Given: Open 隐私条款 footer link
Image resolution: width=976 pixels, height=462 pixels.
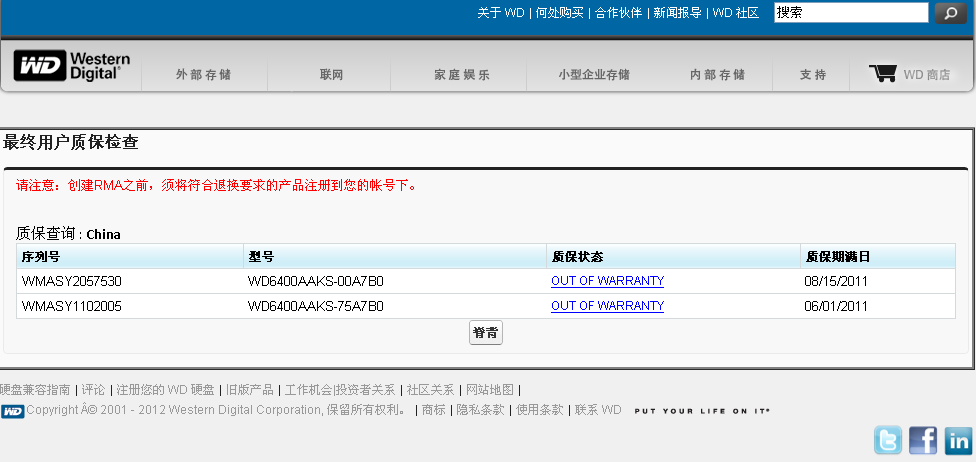Looking at the screenshot, I should [480, 410].
